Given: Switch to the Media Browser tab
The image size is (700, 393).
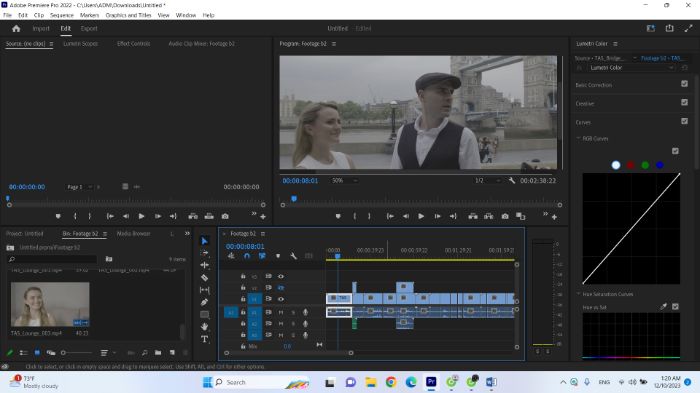Looking at the screenshot, I should pyautogui.click(x=133, y=234).
